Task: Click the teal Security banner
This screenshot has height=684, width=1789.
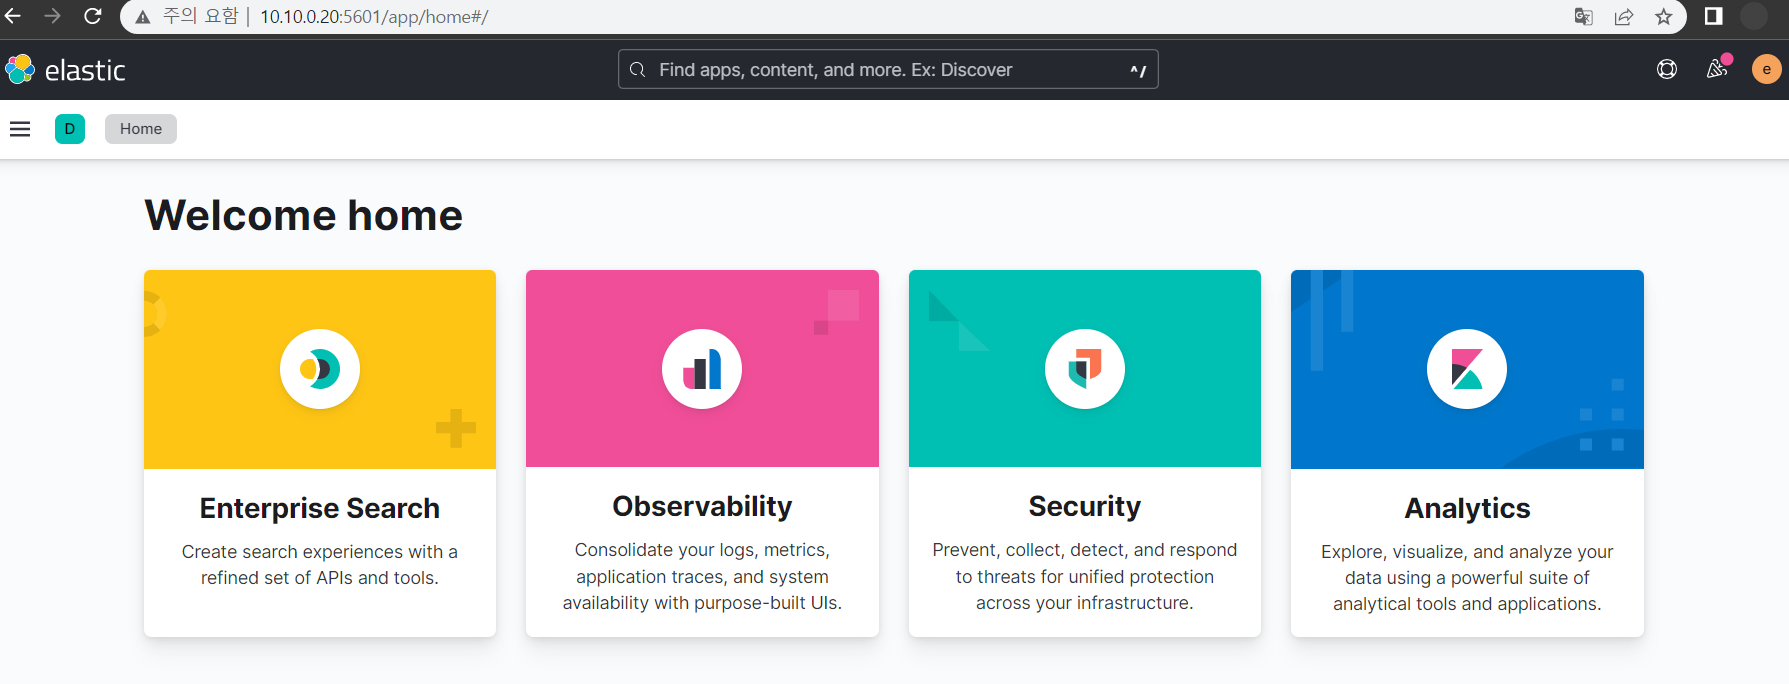Action: (x=1085, y=368)
